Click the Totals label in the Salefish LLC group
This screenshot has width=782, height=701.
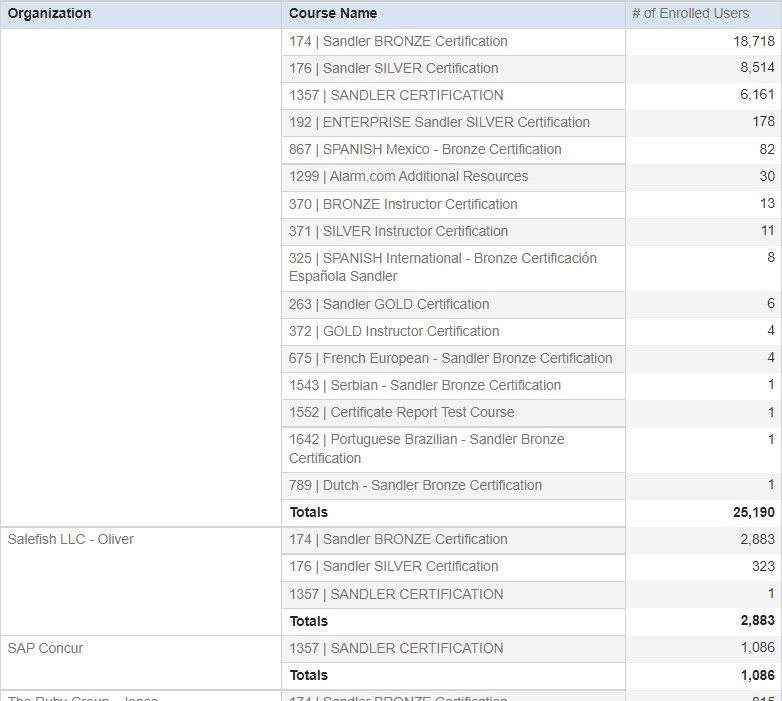tap(309, 621)
